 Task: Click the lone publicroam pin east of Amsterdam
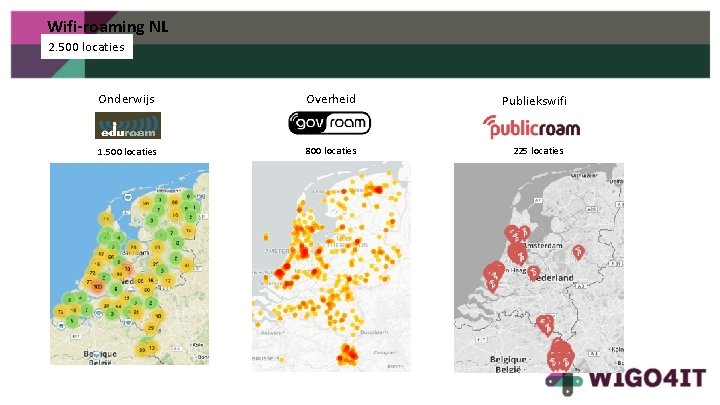[x=579, y=252]
